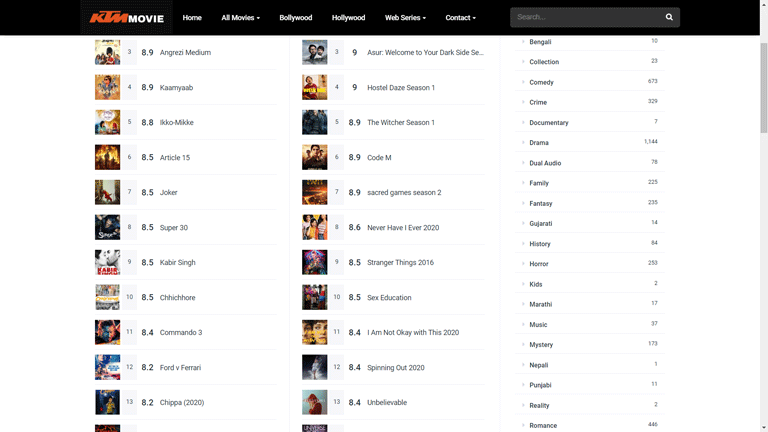Click the Code M title link
The width and height of the screenshot is (768, 432).
click(379, 158)
